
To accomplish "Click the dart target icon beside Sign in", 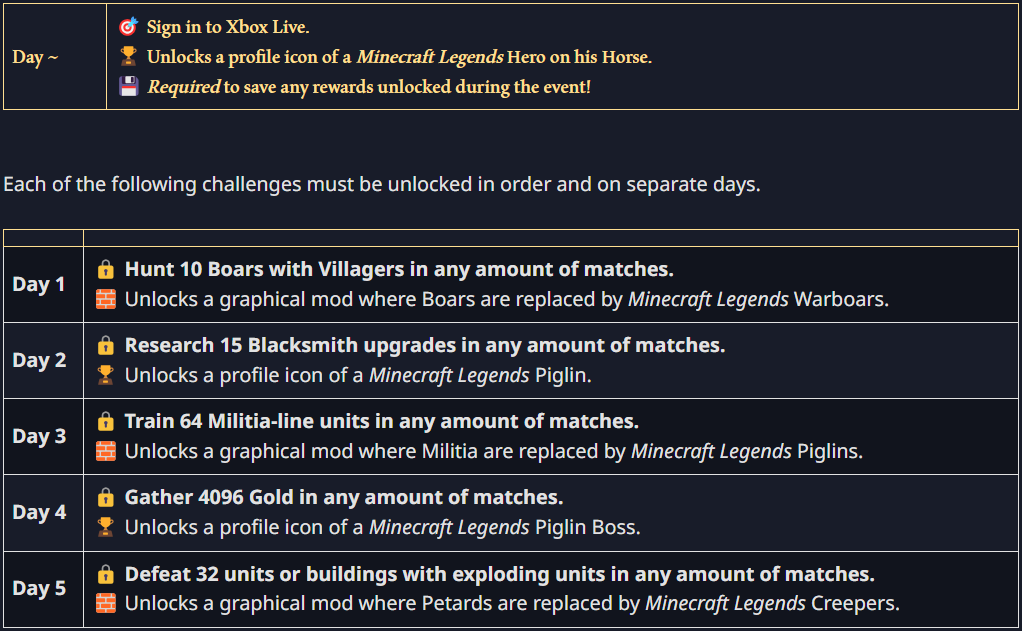I will 128,27.
